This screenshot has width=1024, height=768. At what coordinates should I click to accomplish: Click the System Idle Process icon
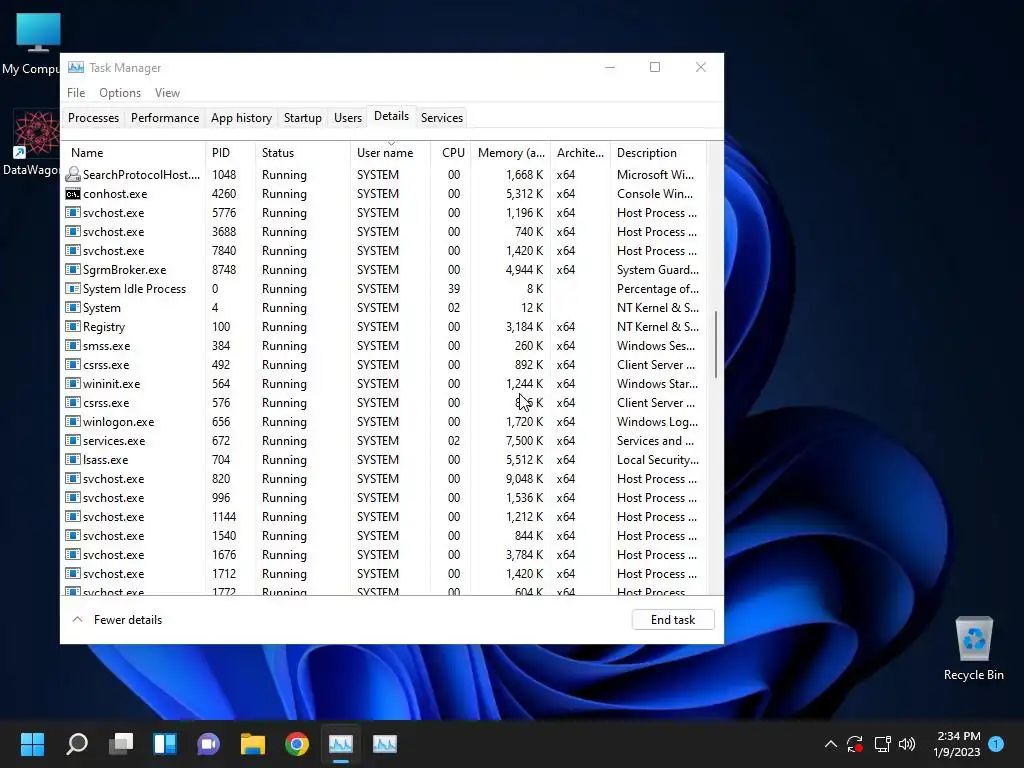click(x=73, y=289)
